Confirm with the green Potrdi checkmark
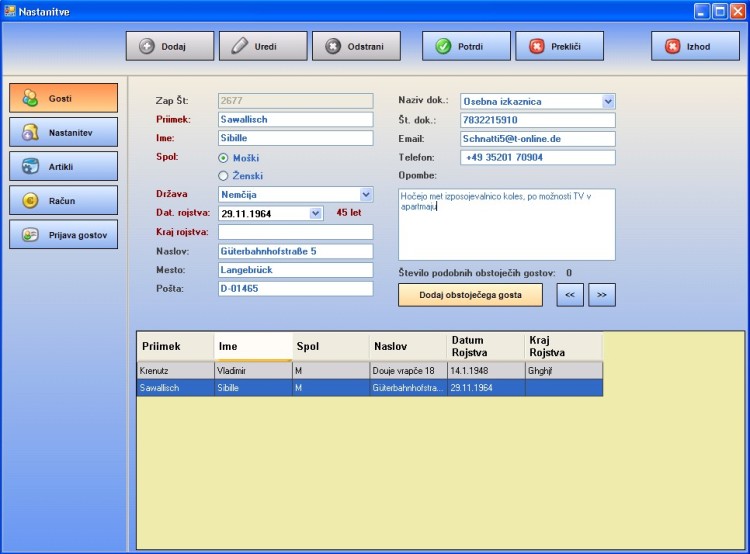Screen dimensions: 750x554 point(443,46)
